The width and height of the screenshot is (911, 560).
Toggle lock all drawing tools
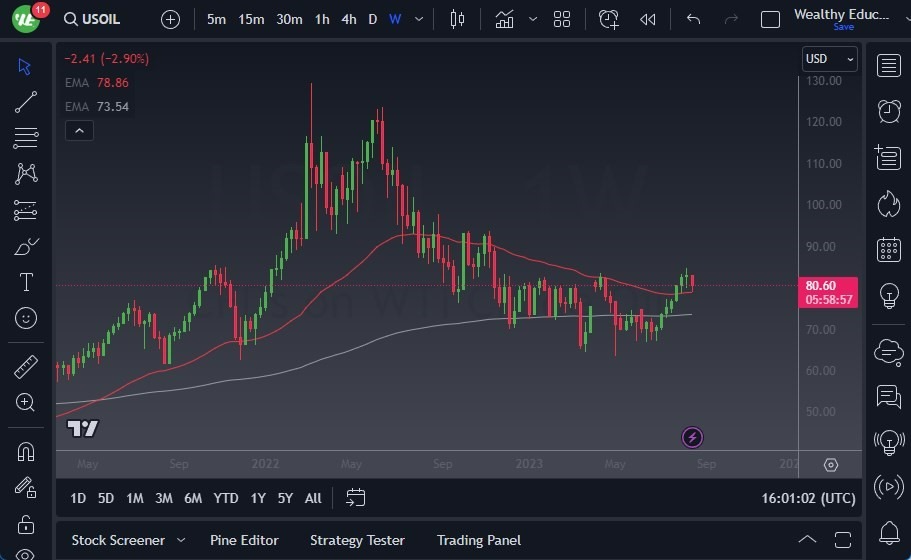point(26,524)
